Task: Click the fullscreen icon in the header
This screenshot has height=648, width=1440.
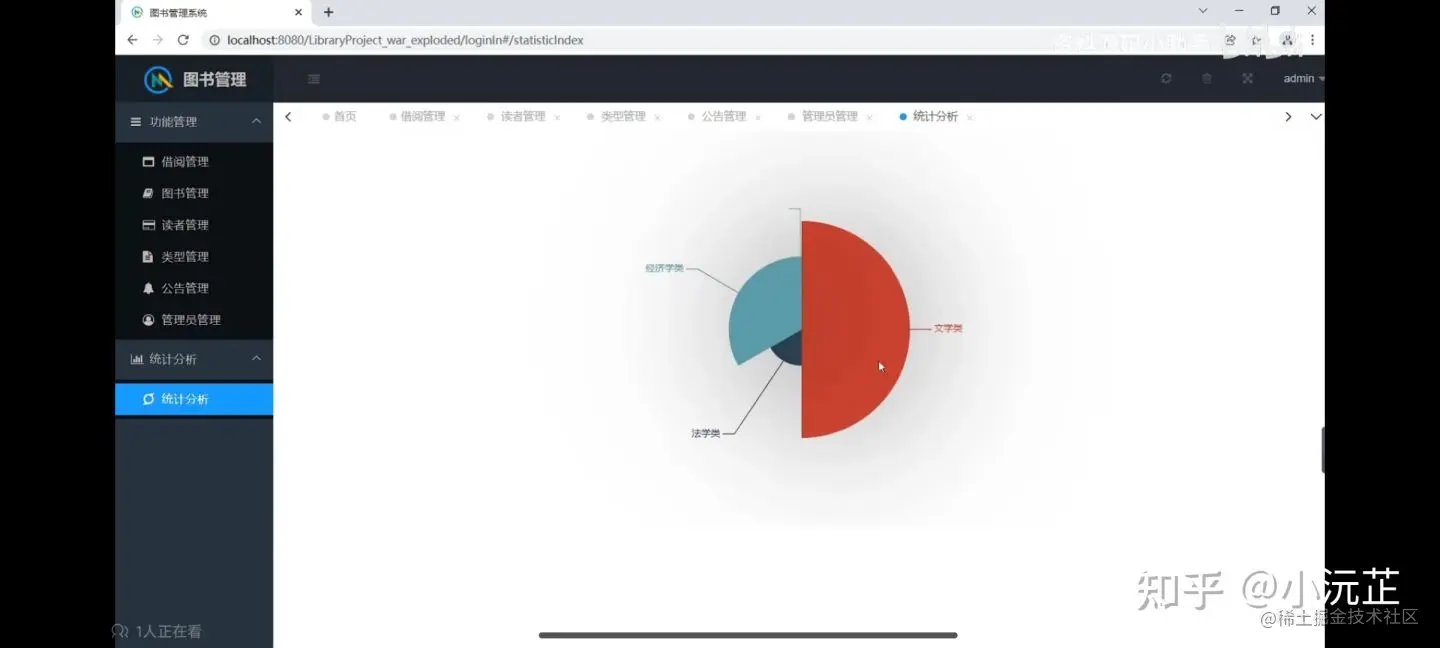Action: (x=1248, y=78)
